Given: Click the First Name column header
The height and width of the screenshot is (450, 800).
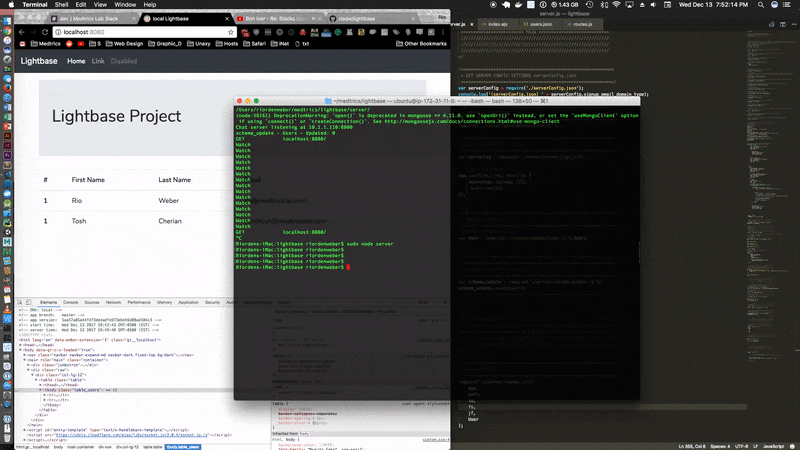Looking at the screenshot, I should (88, 180).
